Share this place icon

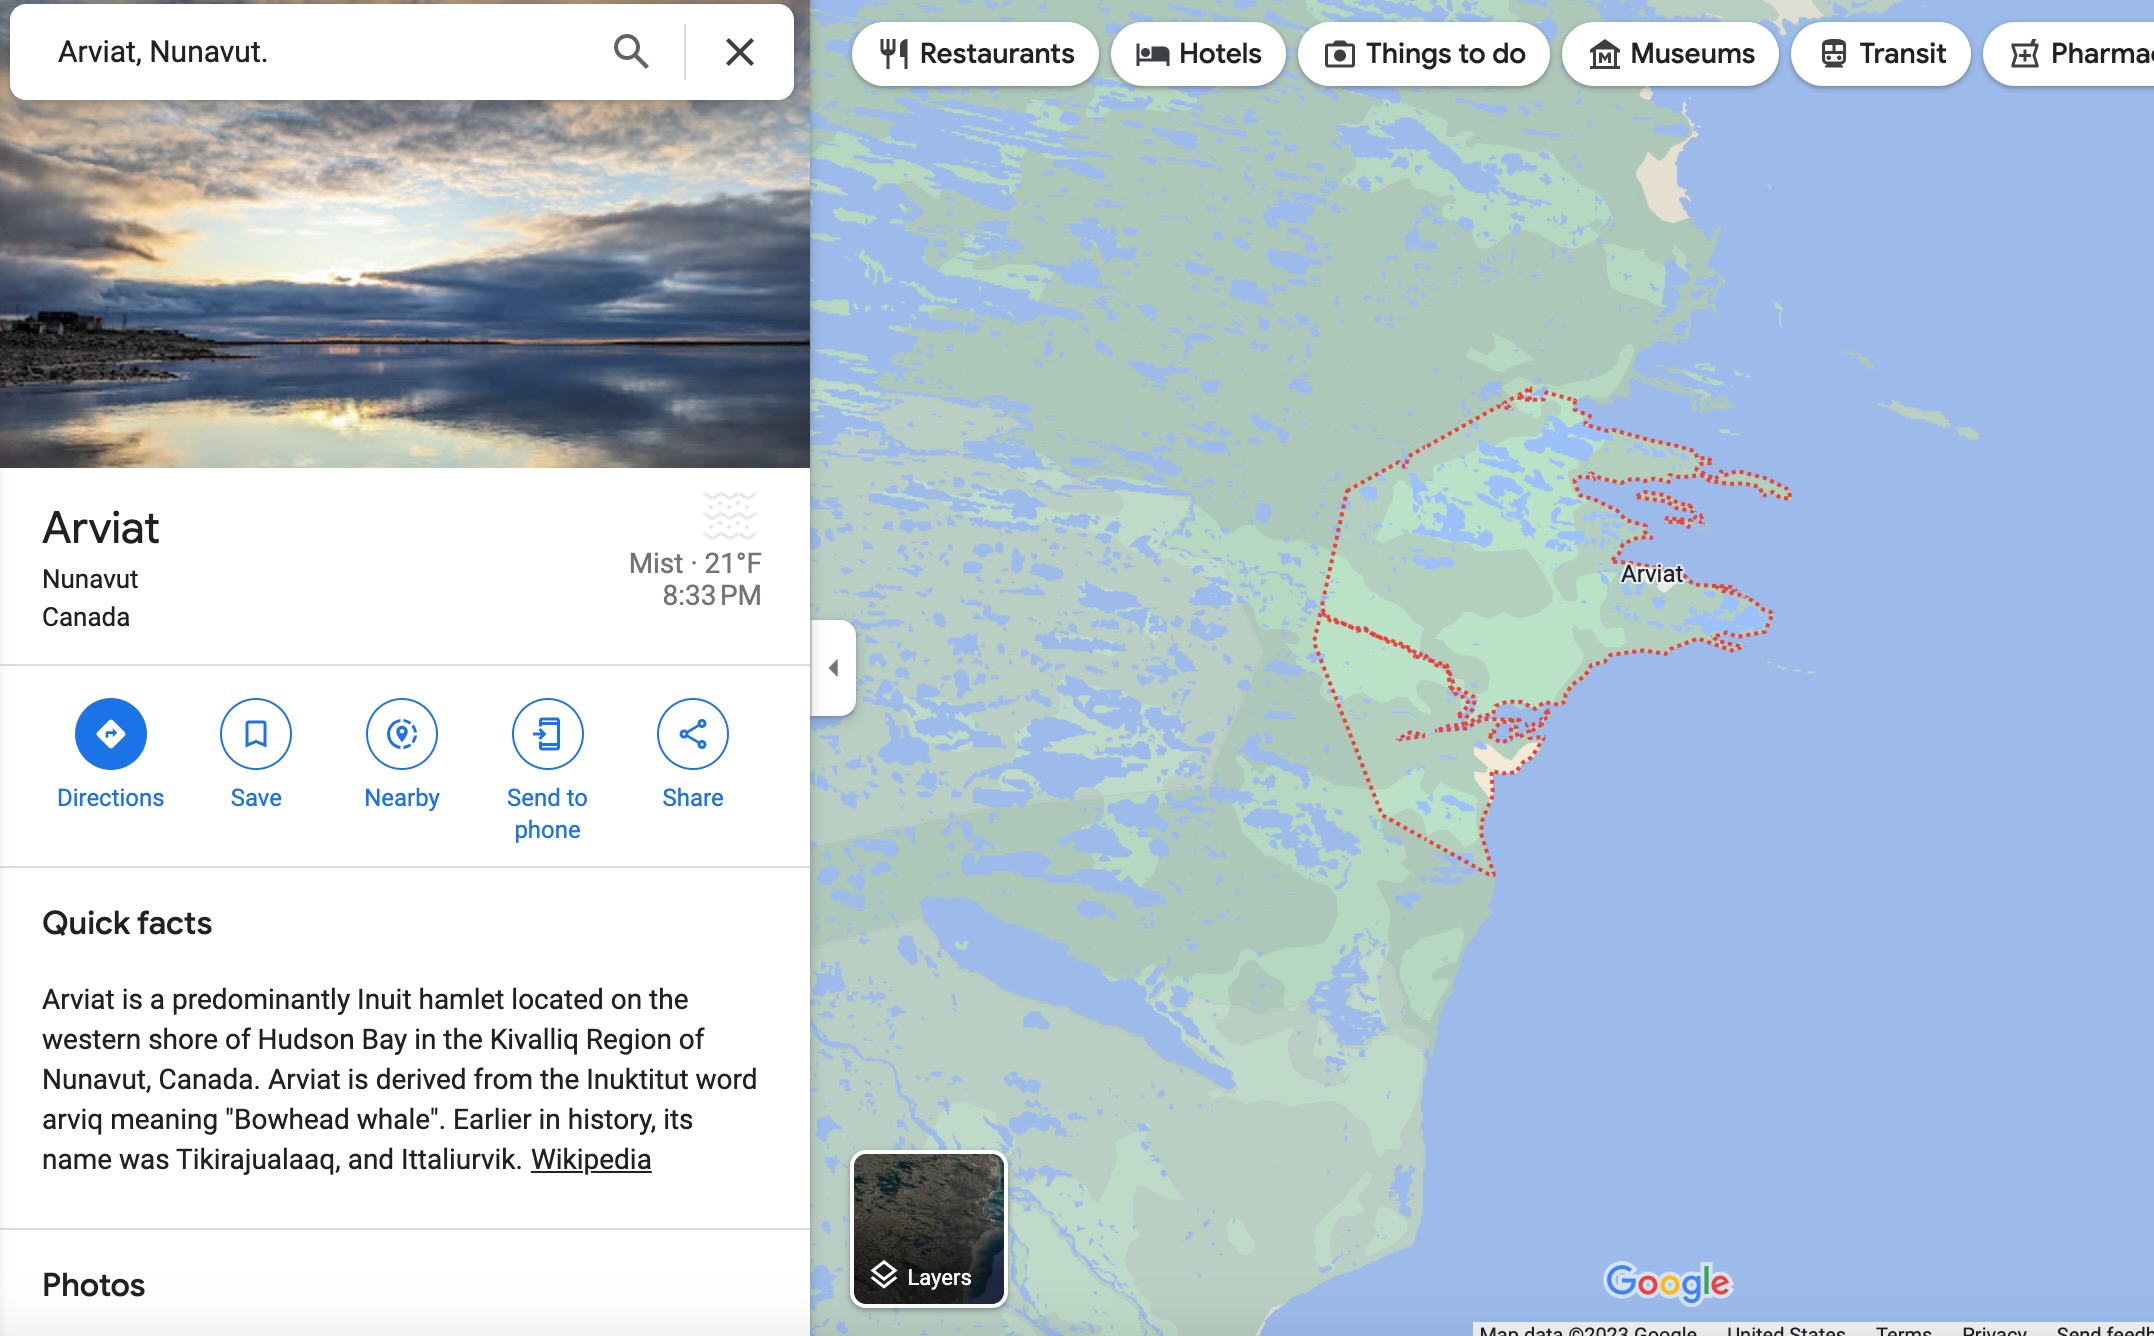(693, 734)
